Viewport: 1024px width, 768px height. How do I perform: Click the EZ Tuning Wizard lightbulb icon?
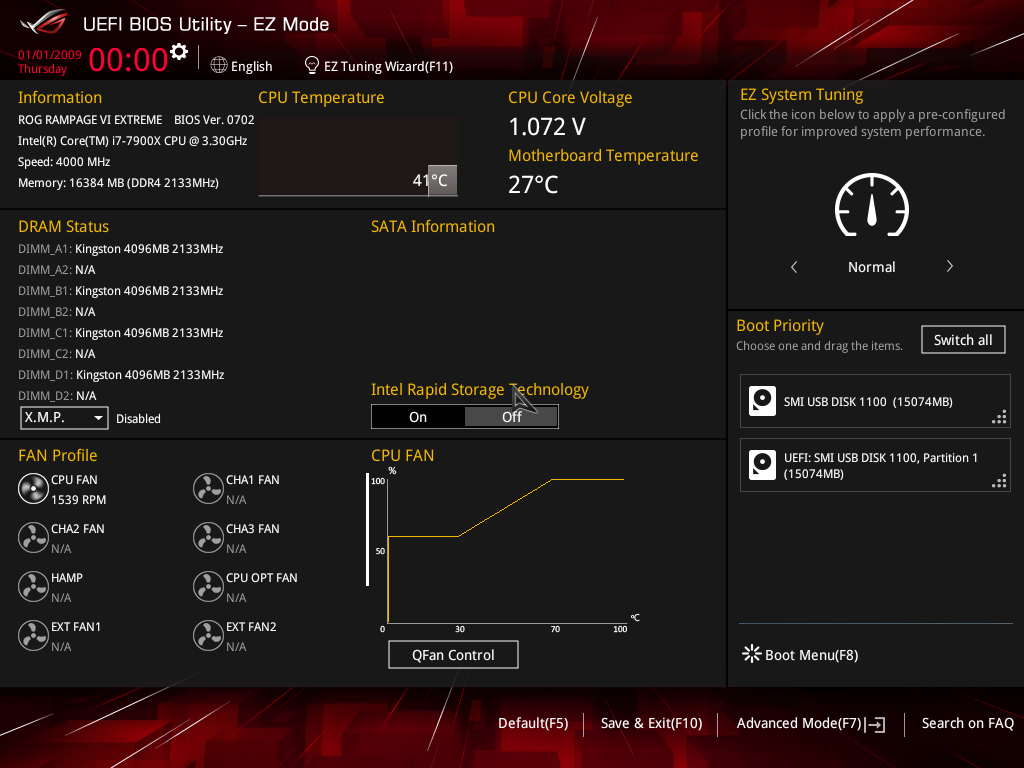(x=312, y=65)
